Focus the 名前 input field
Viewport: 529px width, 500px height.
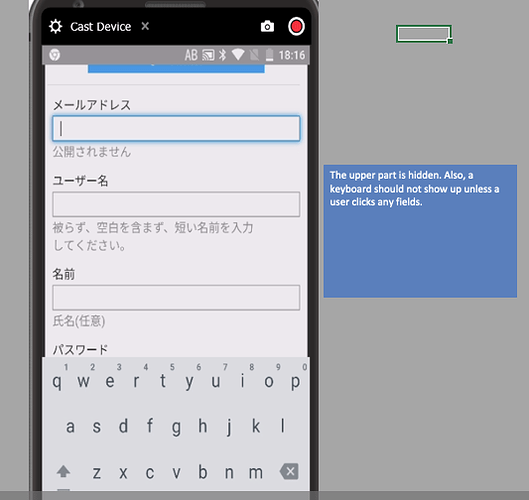click(176, 298)
